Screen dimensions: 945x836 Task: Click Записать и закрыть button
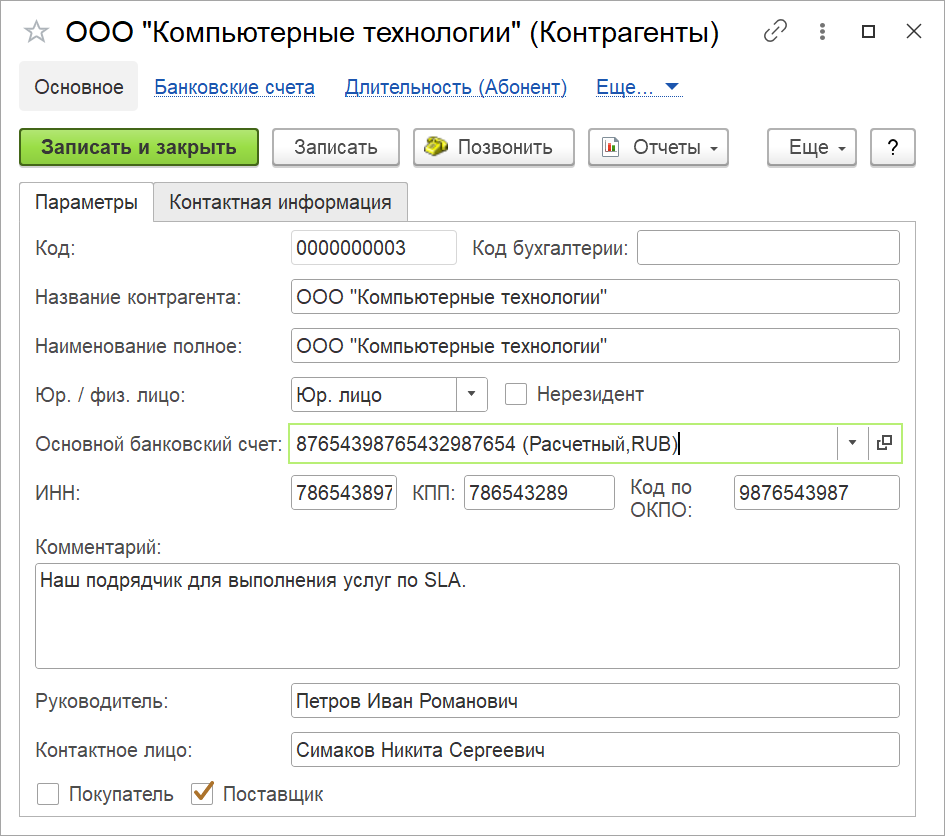(139, 147)
